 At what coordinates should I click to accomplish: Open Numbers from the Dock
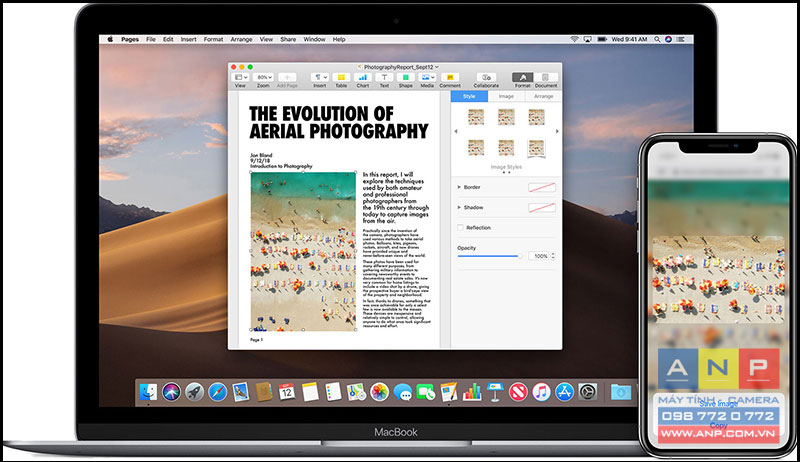click(x=472, y=392)
